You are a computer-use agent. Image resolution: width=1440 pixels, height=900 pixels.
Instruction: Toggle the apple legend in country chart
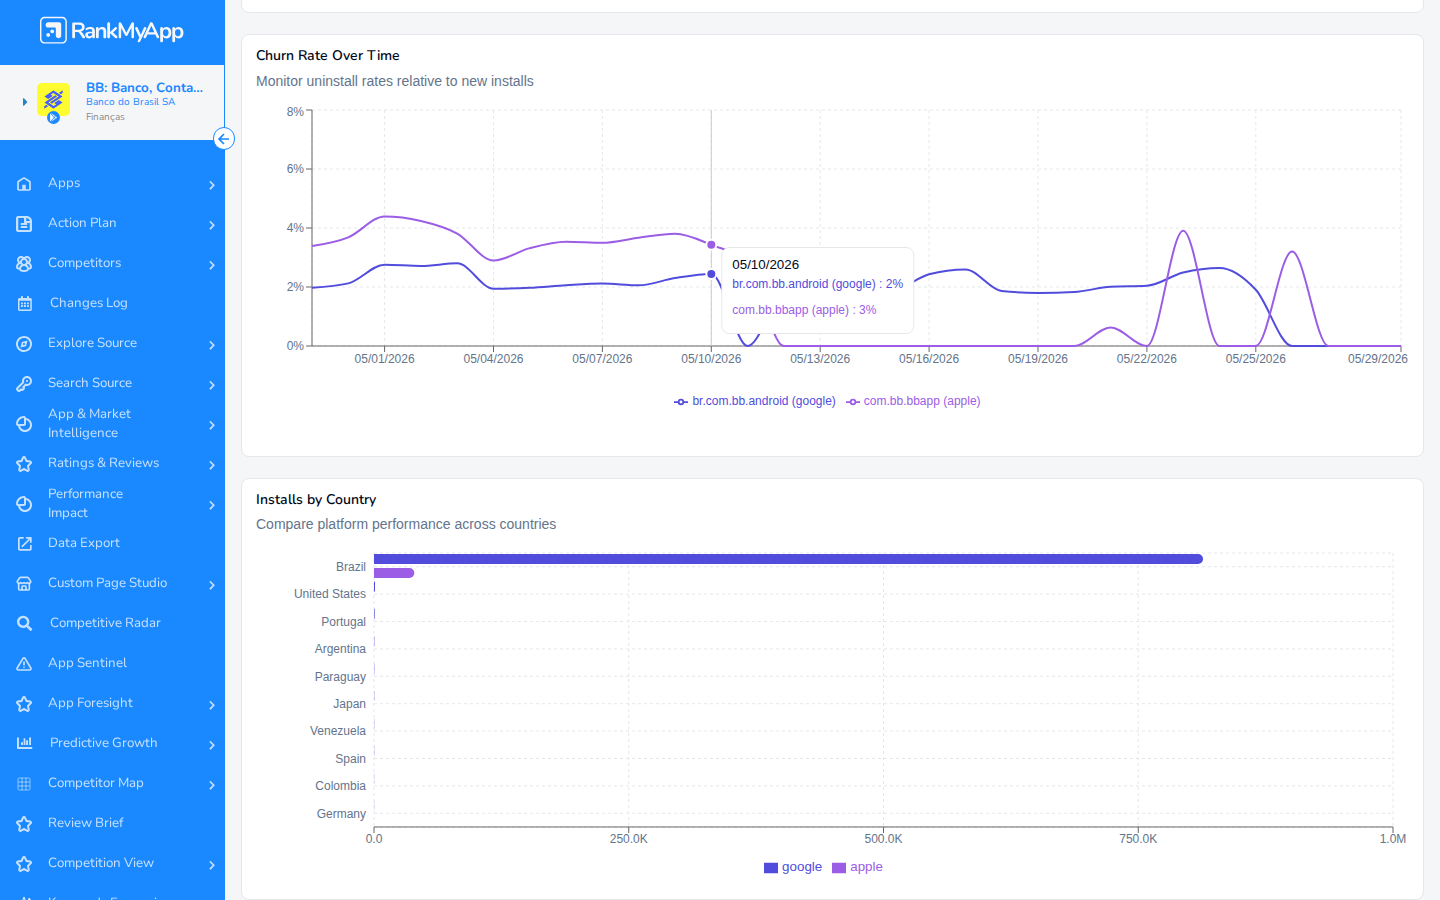(858, 867)
